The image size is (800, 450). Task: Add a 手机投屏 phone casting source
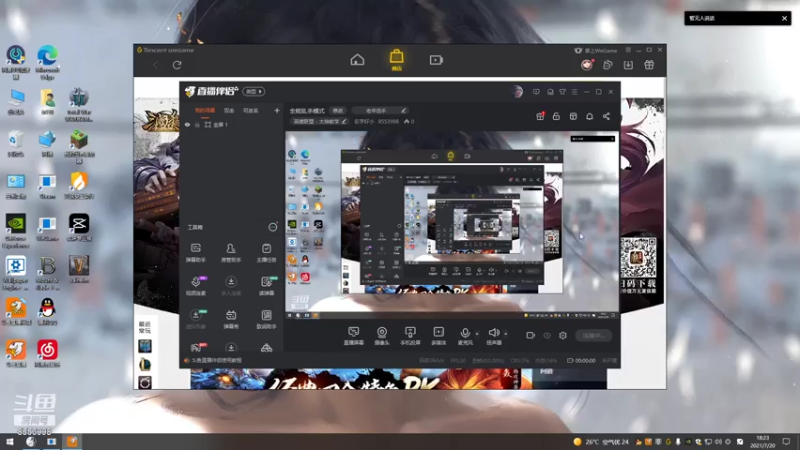coord(410,336)
